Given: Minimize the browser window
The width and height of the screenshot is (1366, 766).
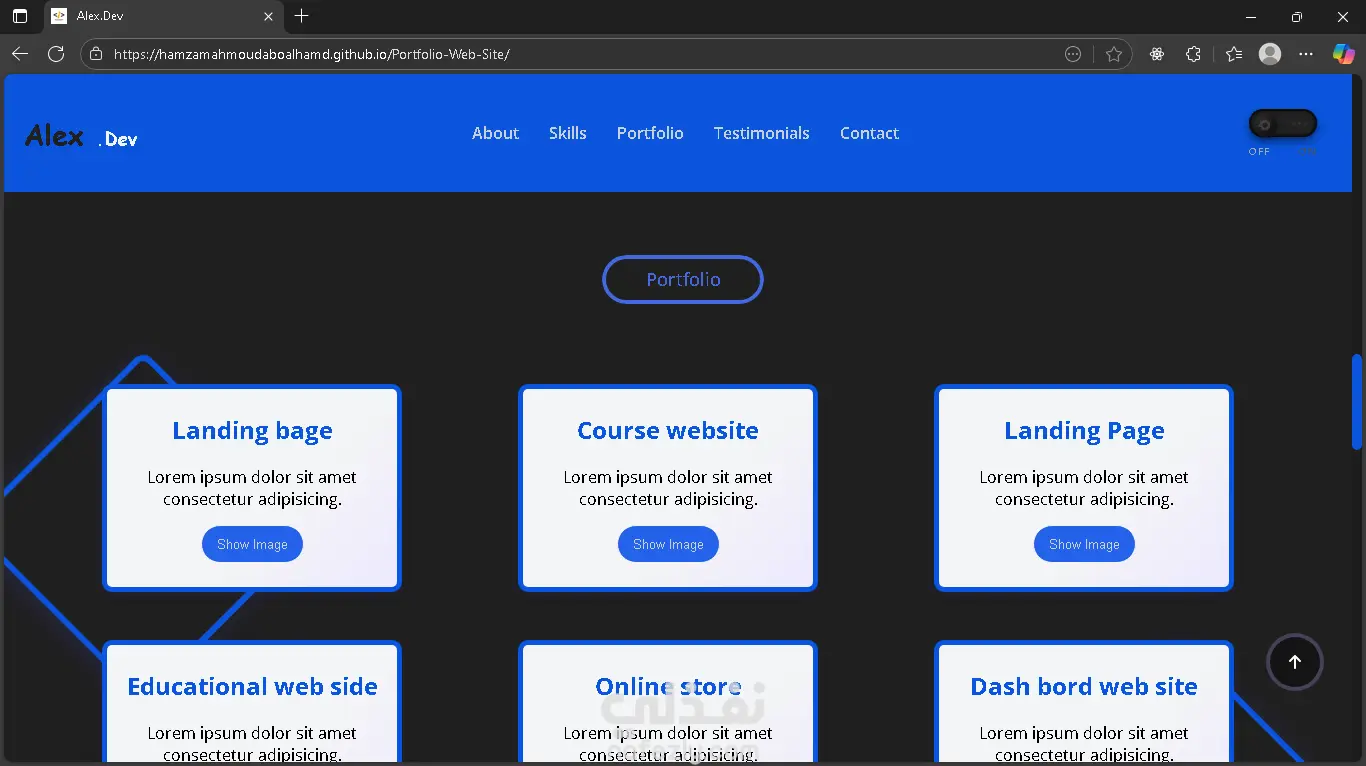Looking at the screenshot, I should coord(1251,16).
